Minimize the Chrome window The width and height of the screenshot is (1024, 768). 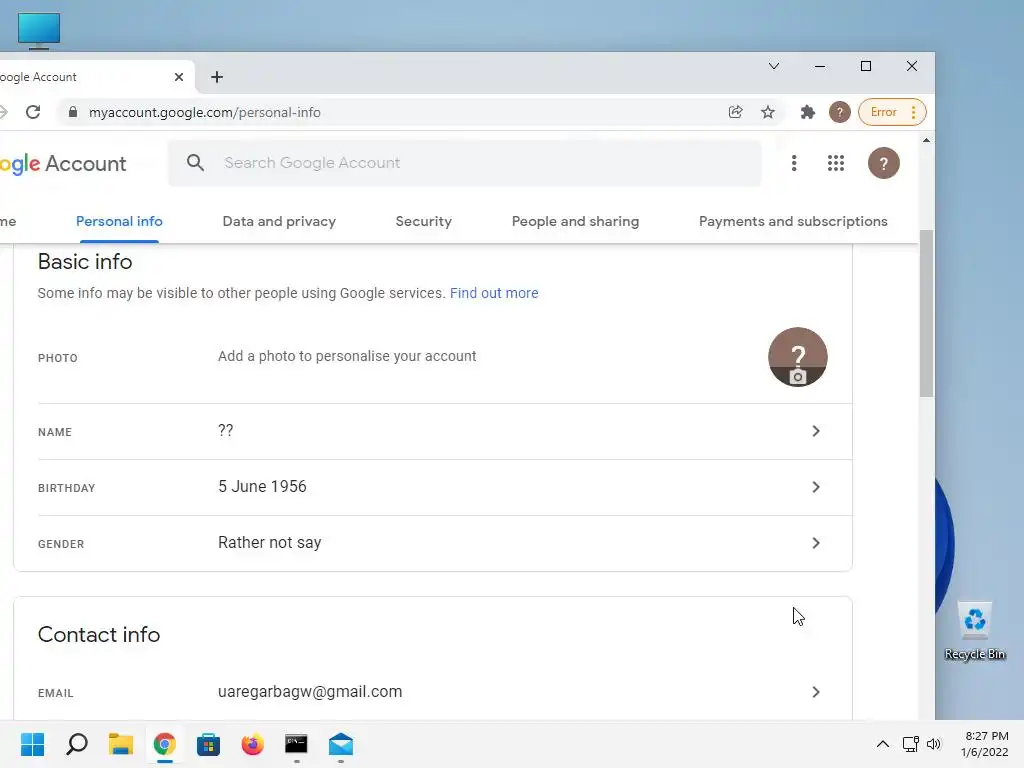pos(820,66)
